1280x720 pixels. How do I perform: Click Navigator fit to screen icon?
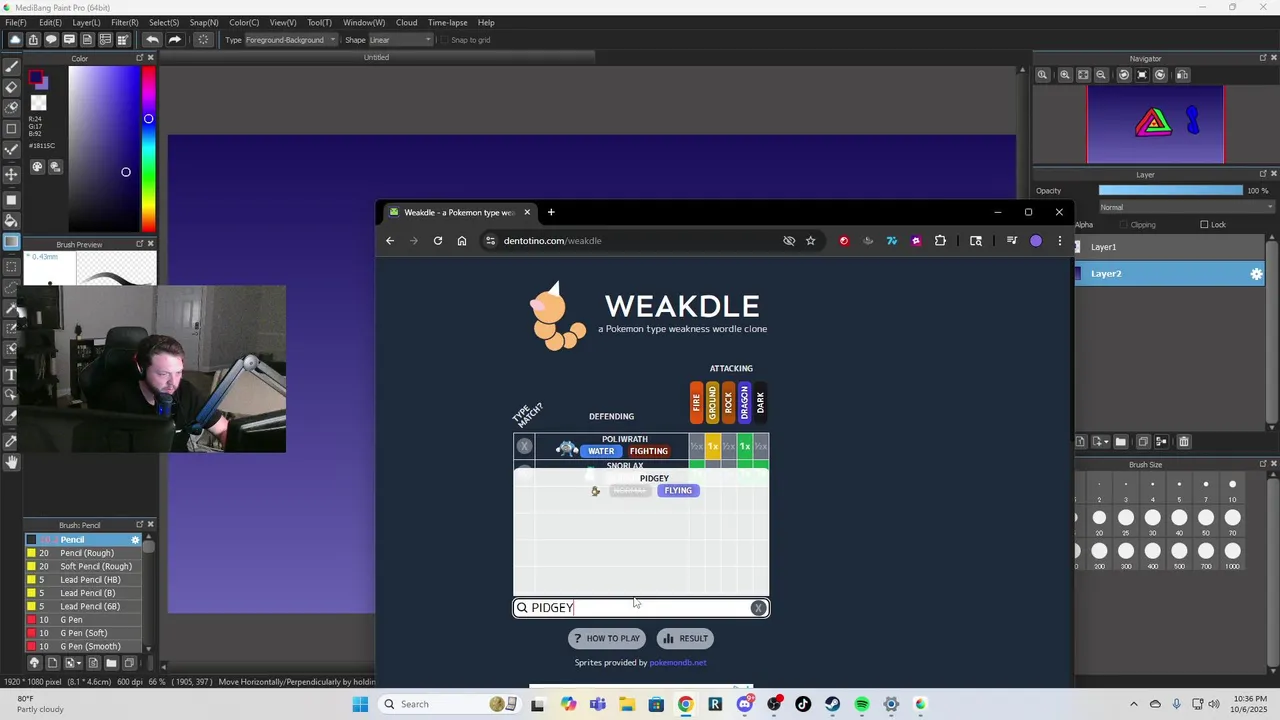(1083, 75)
